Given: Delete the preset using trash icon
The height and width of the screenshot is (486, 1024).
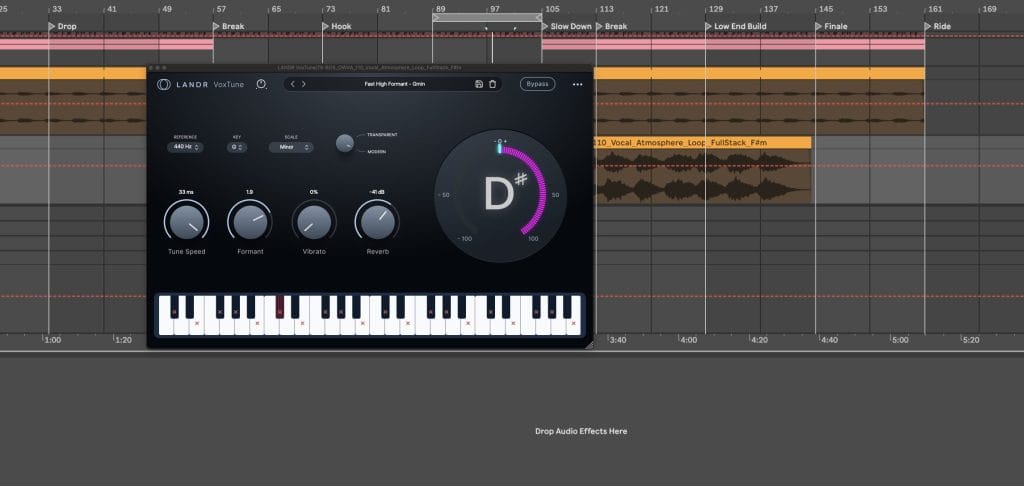Looking at the screenshot, I should (492, 84).
